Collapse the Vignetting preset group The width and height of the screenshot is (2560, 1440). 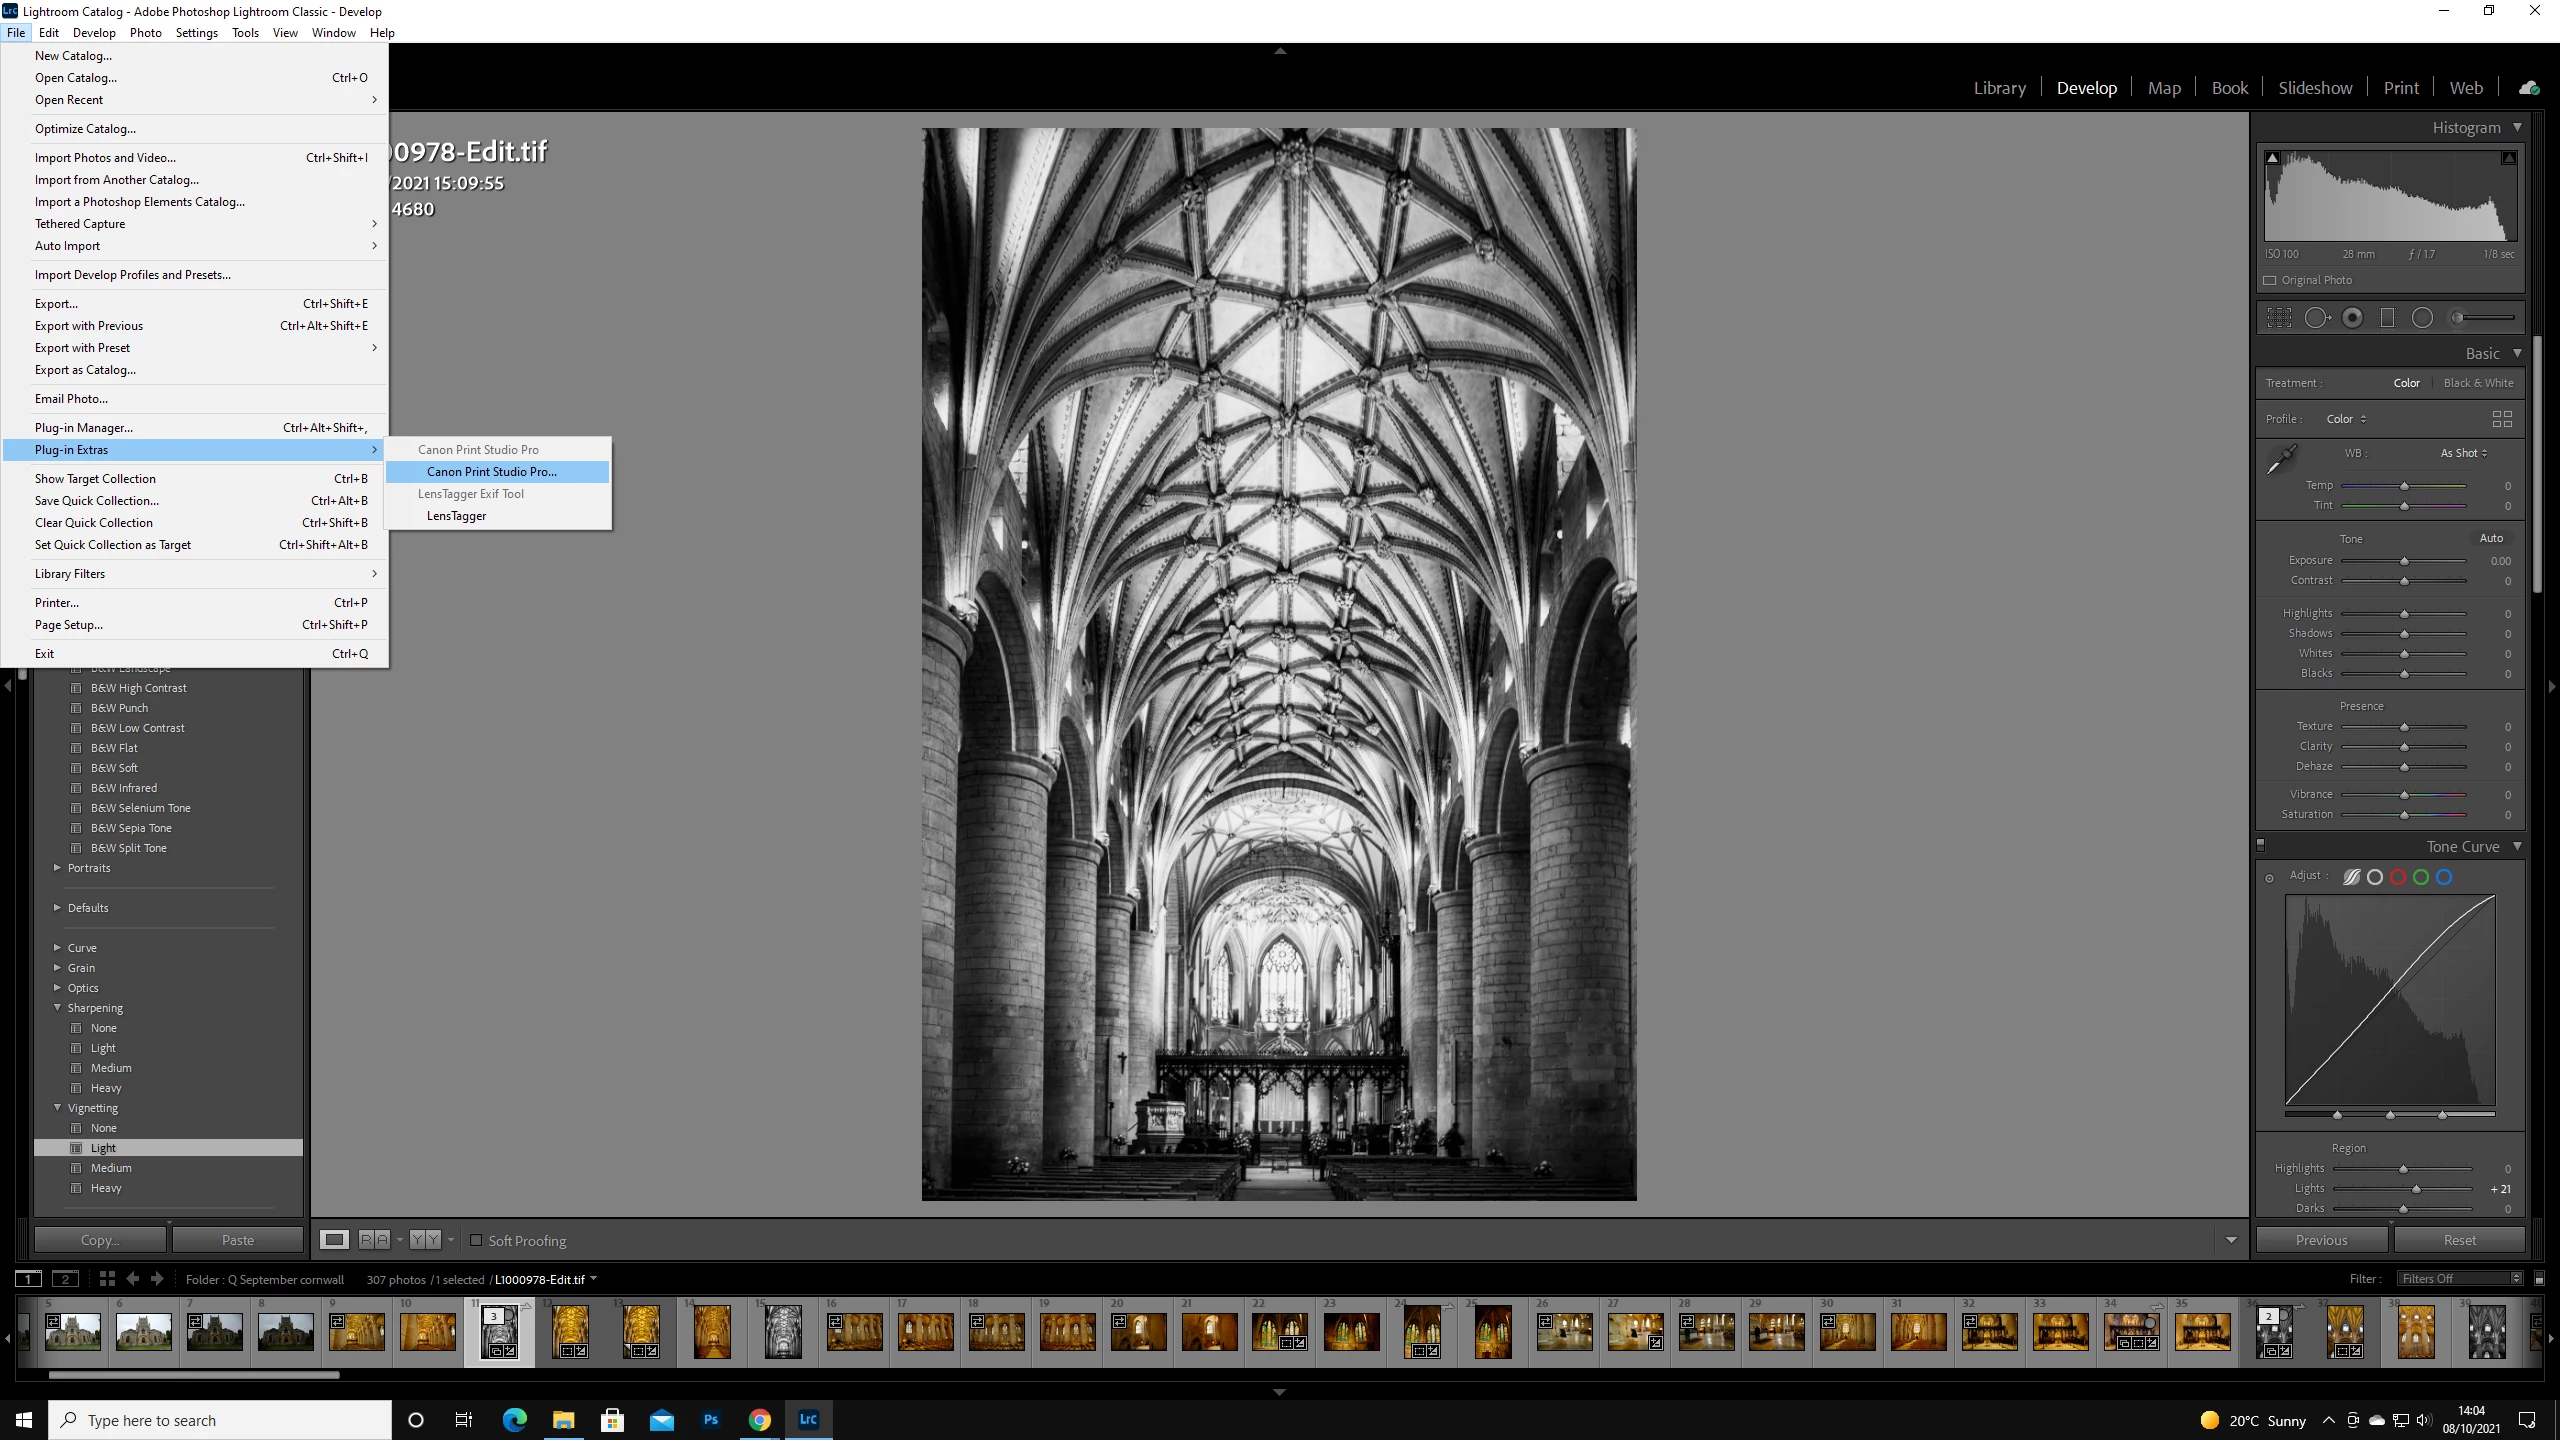(57, 1108)
